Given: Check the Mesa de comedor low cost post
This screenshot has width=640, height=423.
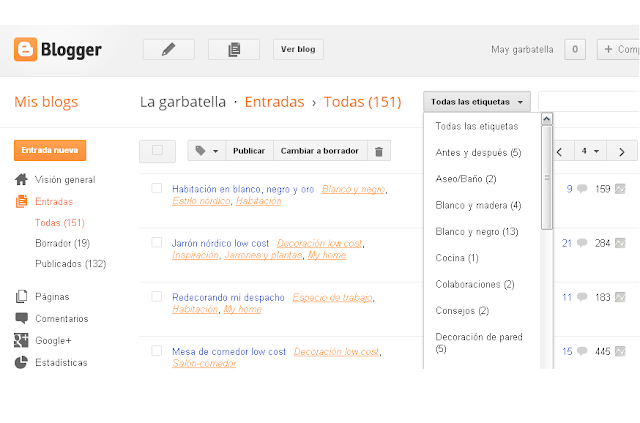Looking at the screenshot, I should click(x=157, y=351).
